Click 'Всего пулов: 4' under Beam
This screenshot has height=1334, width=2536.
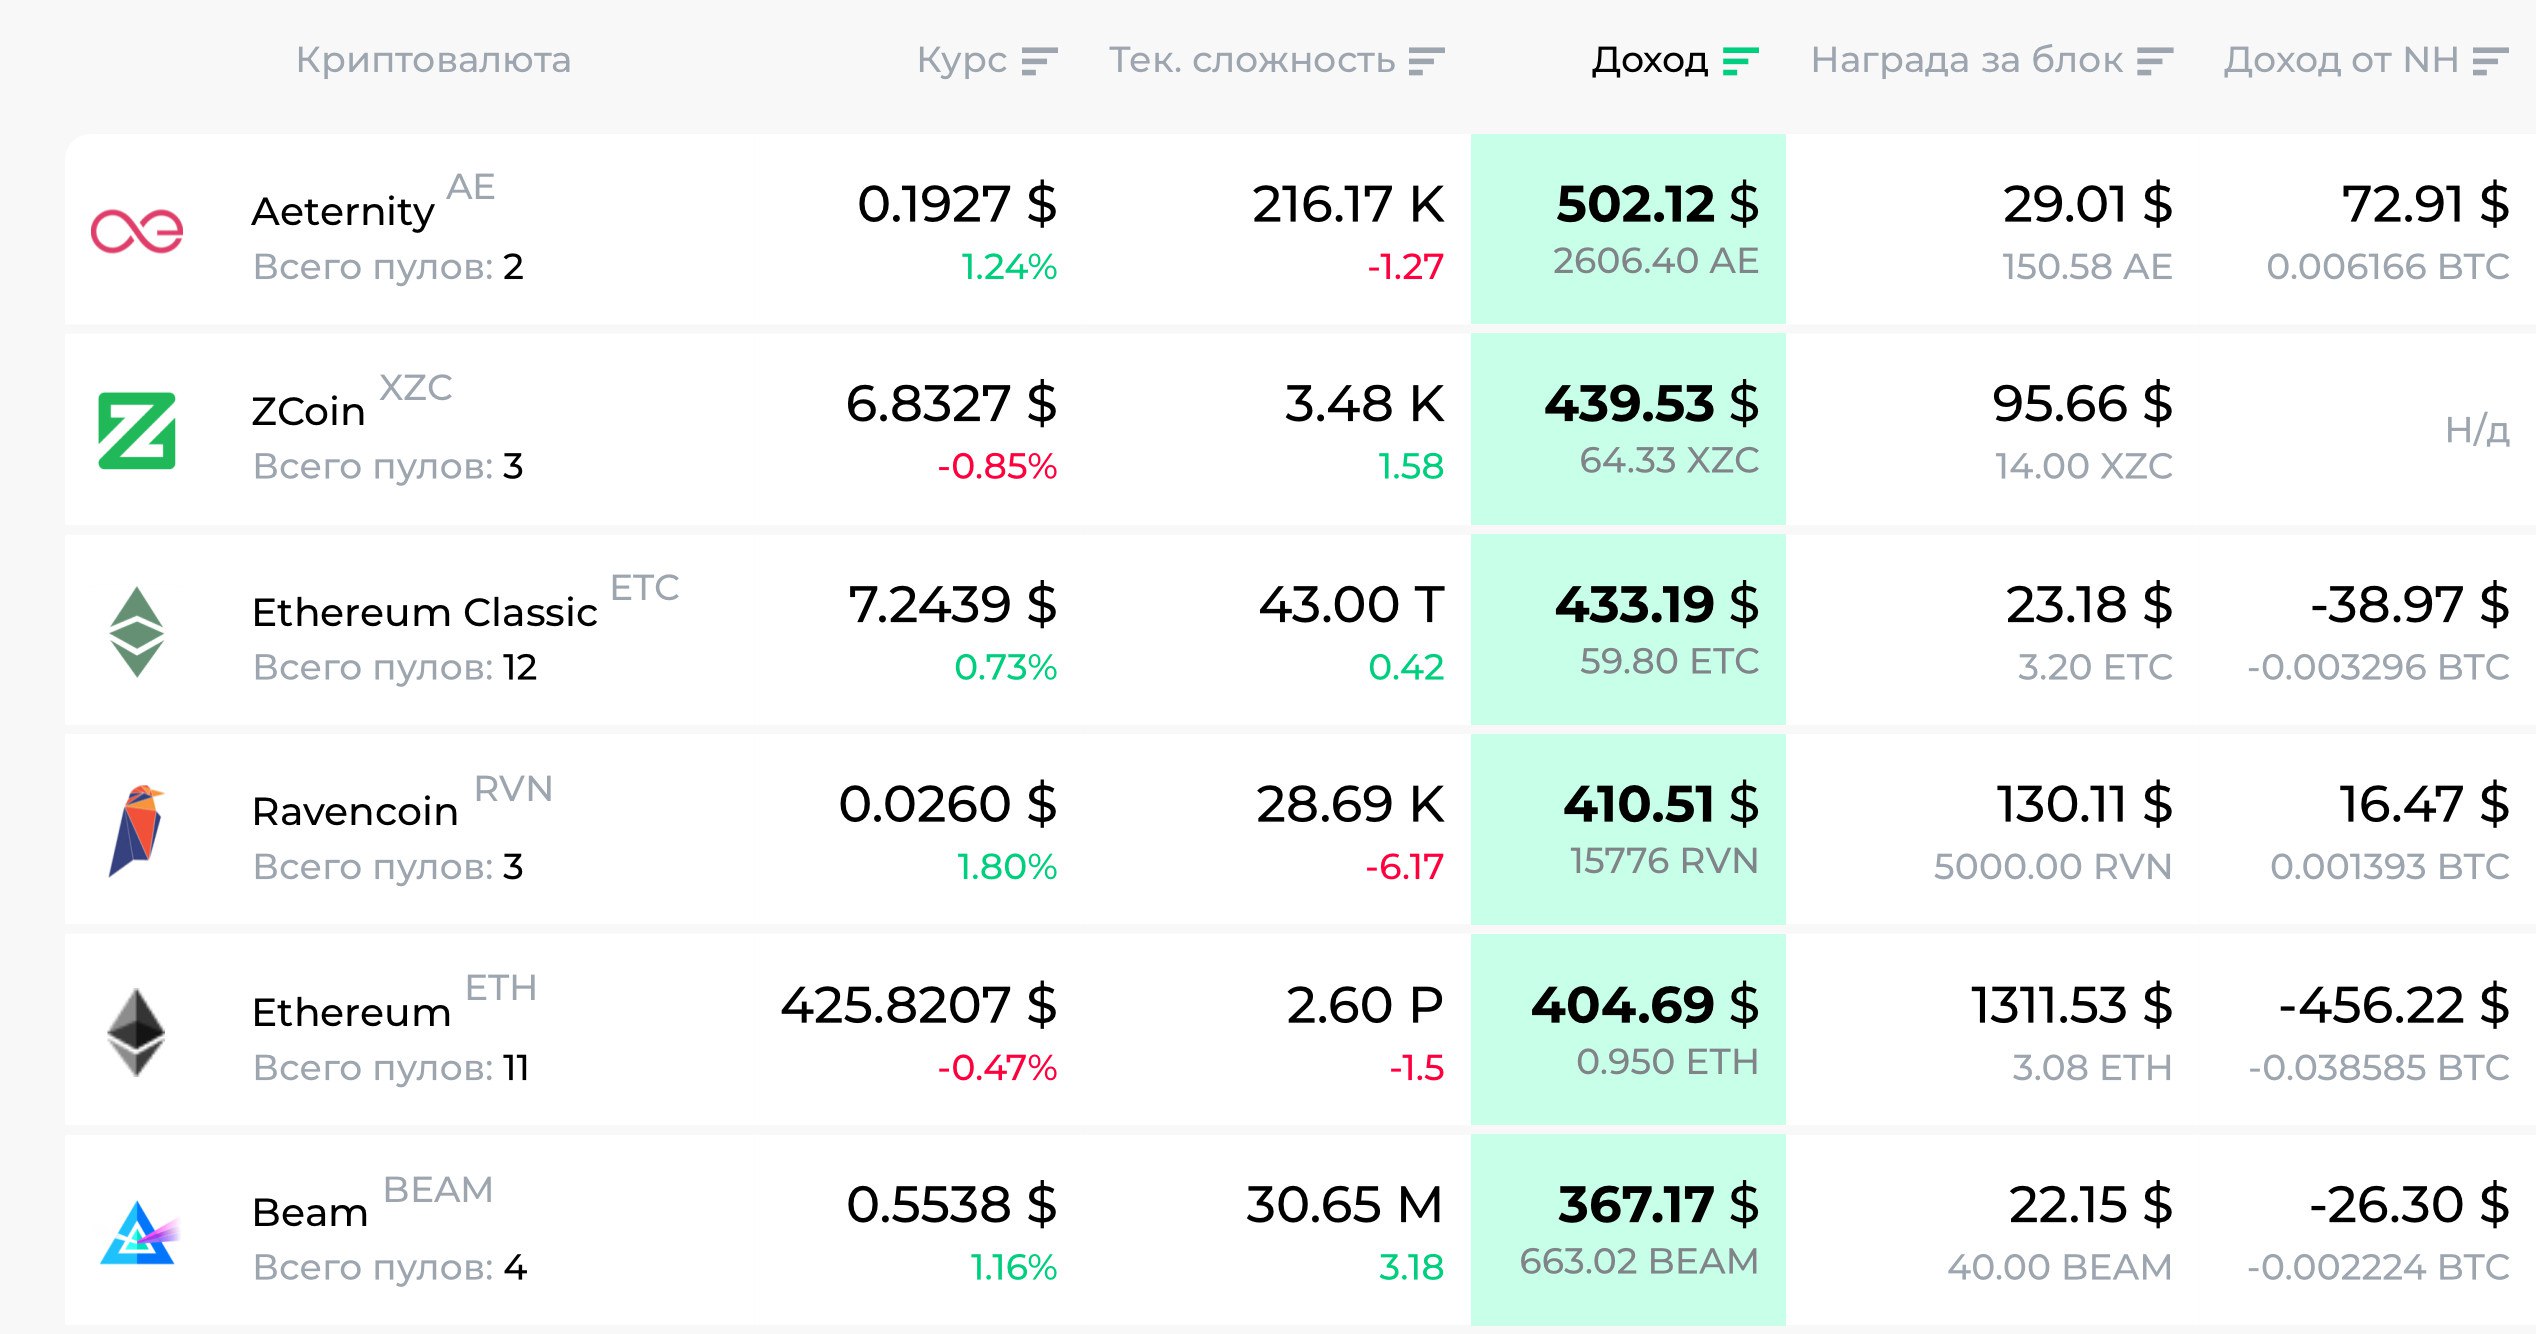click(x=390, y=1268)
